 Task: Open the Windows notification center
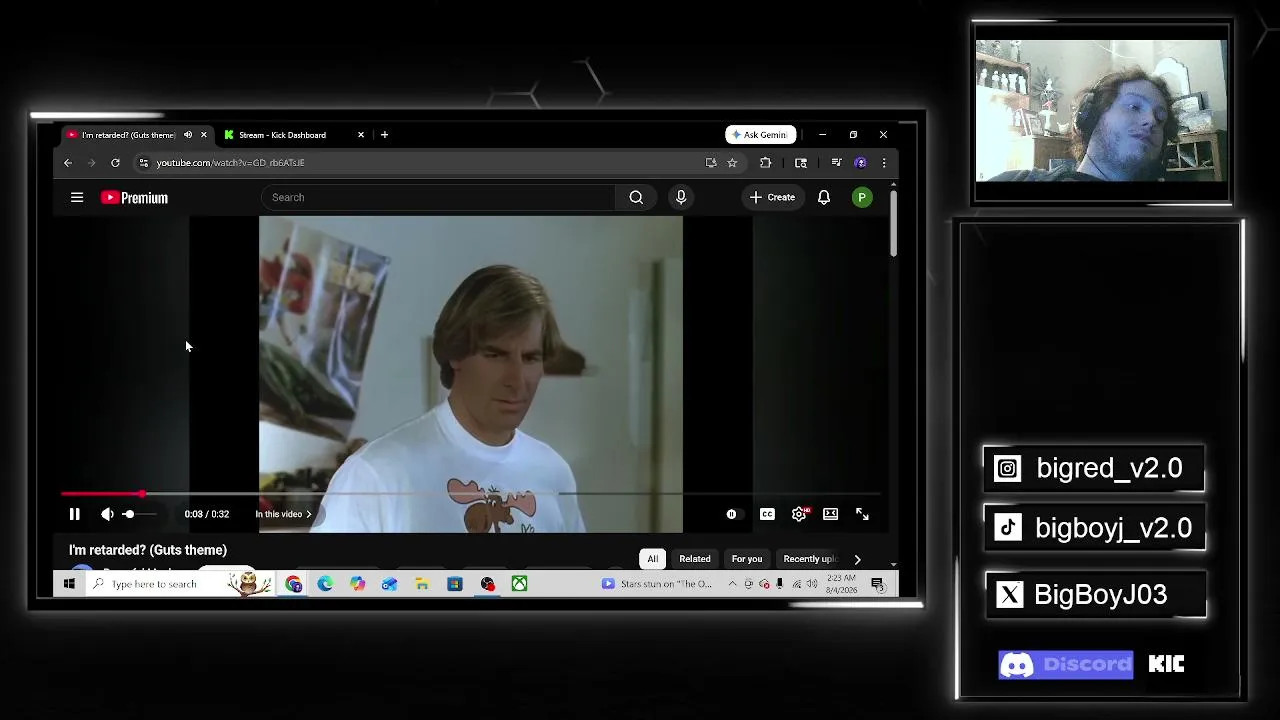tap(878, 584)
